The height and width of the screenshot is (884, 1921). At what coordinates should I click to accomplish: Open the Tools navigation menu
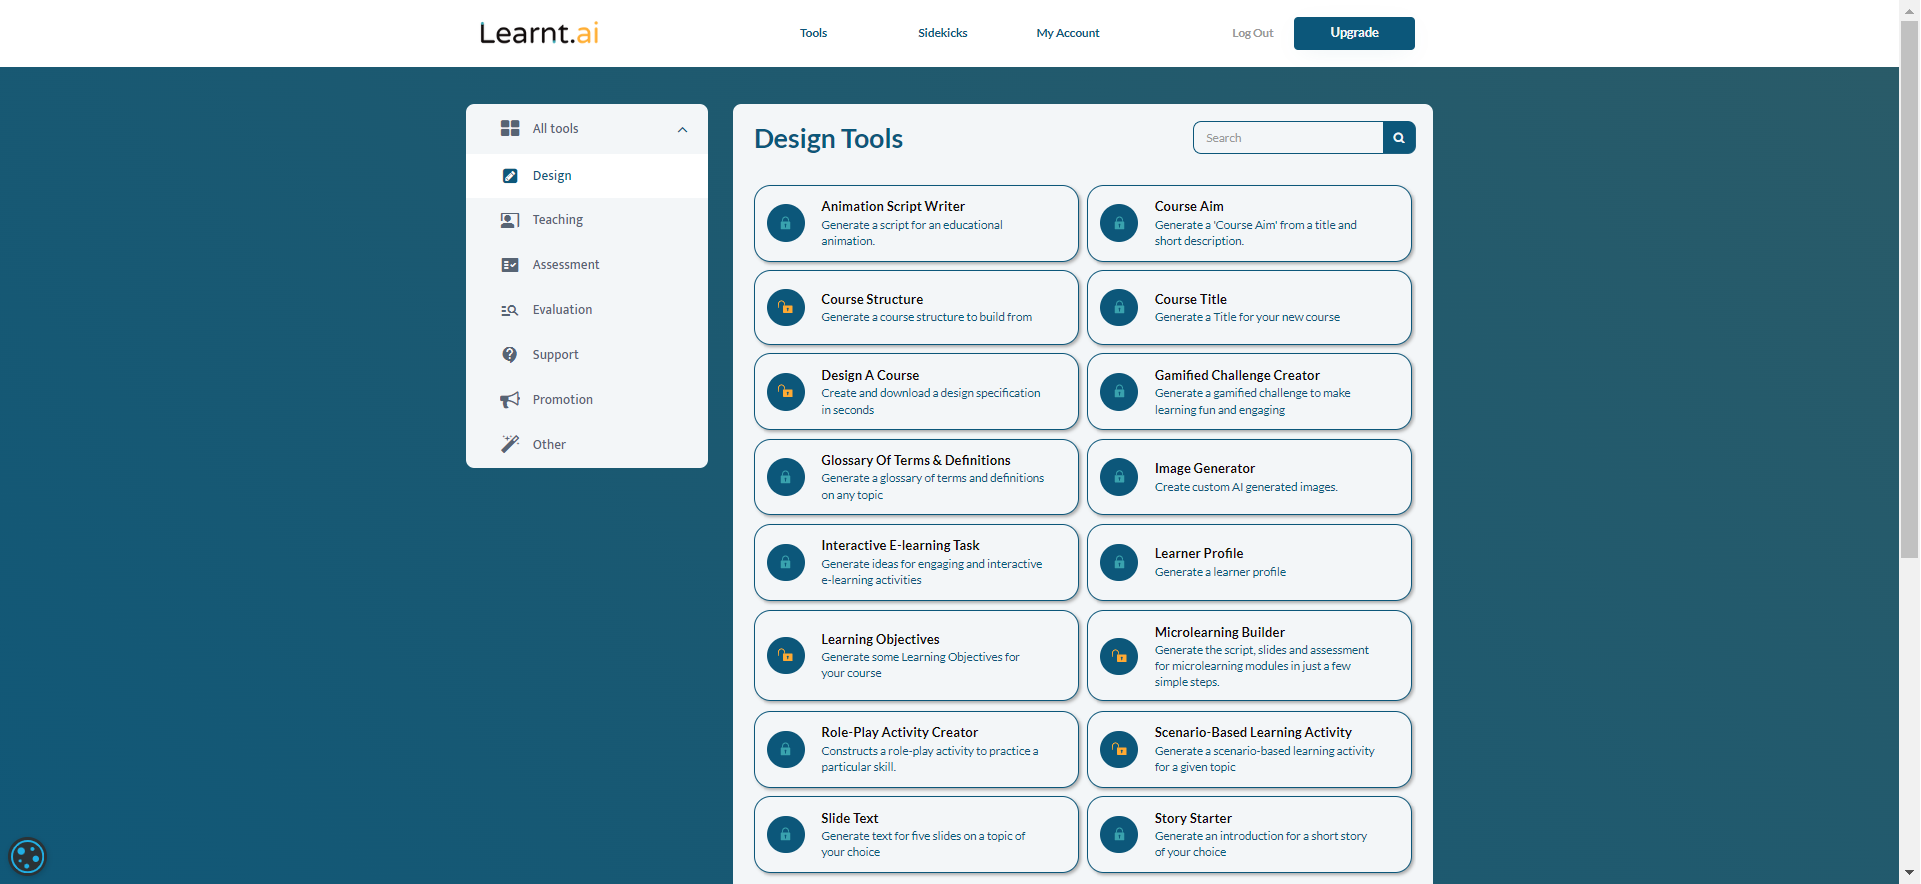tap(813, 33)
